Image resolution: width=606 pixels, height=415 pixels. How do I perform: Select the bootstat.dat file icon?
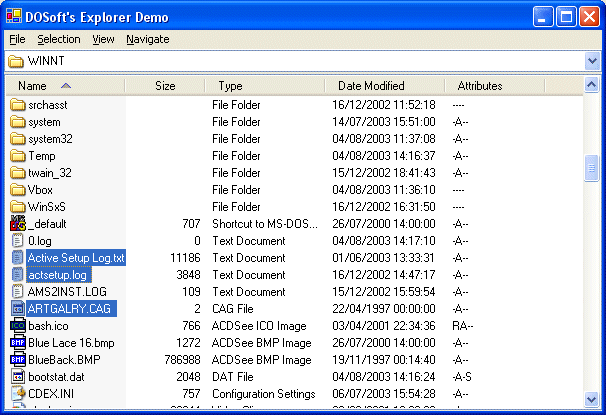click(17, 377)
